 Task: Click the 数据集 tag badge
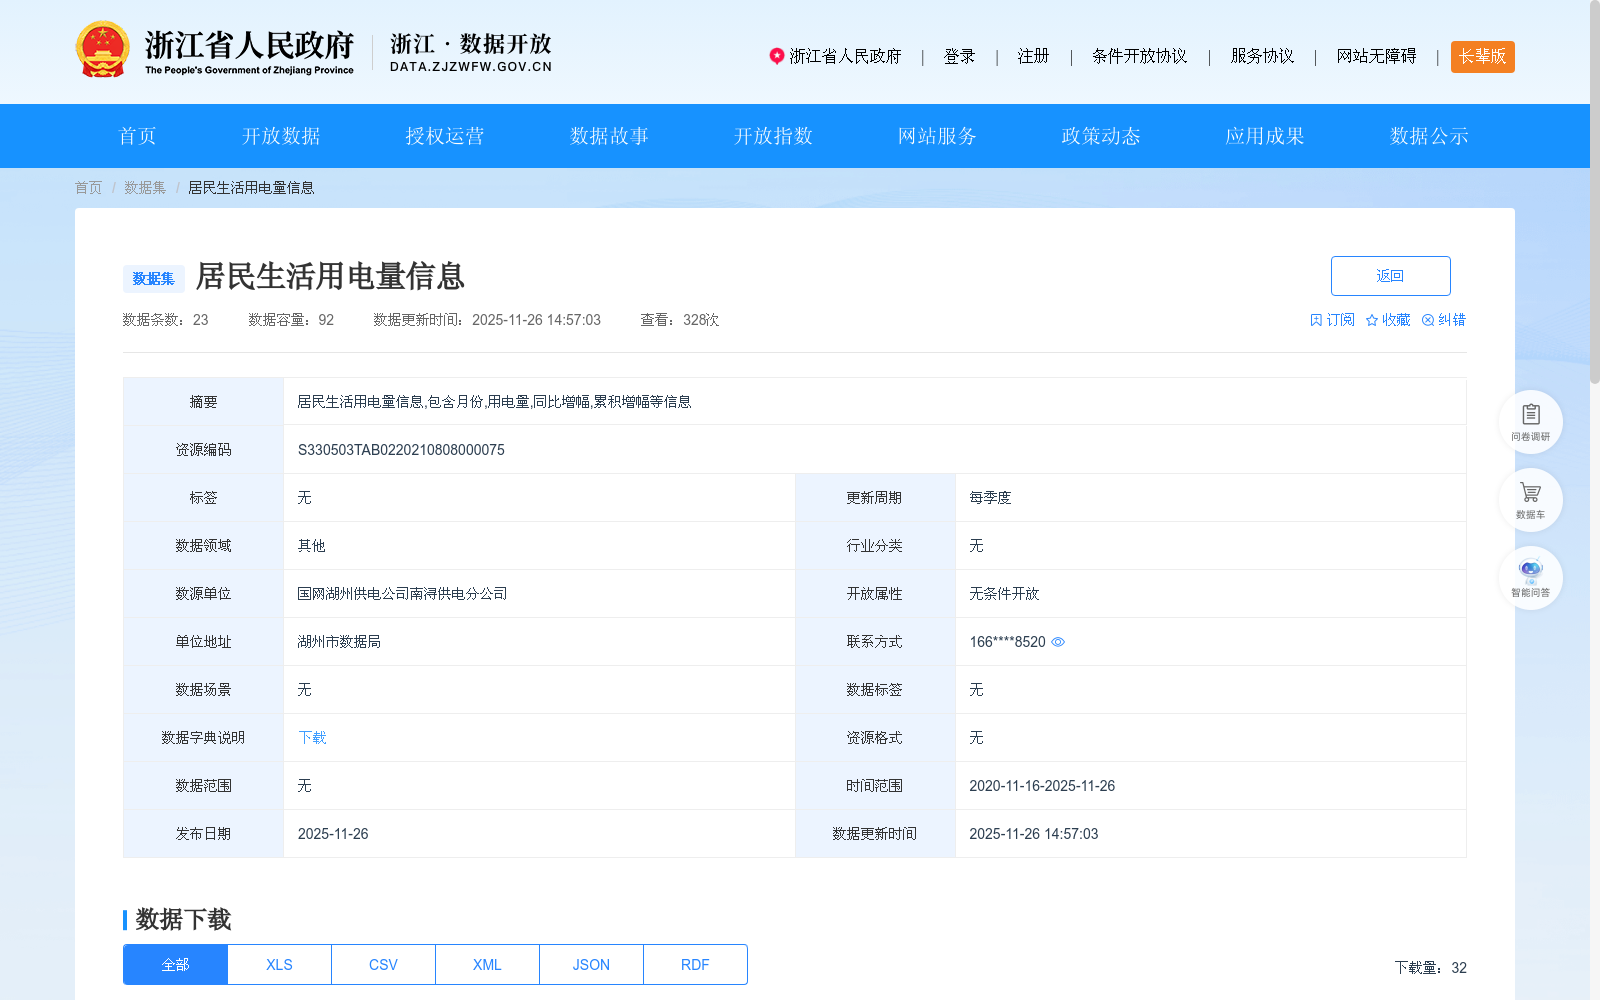click(153, 279)
